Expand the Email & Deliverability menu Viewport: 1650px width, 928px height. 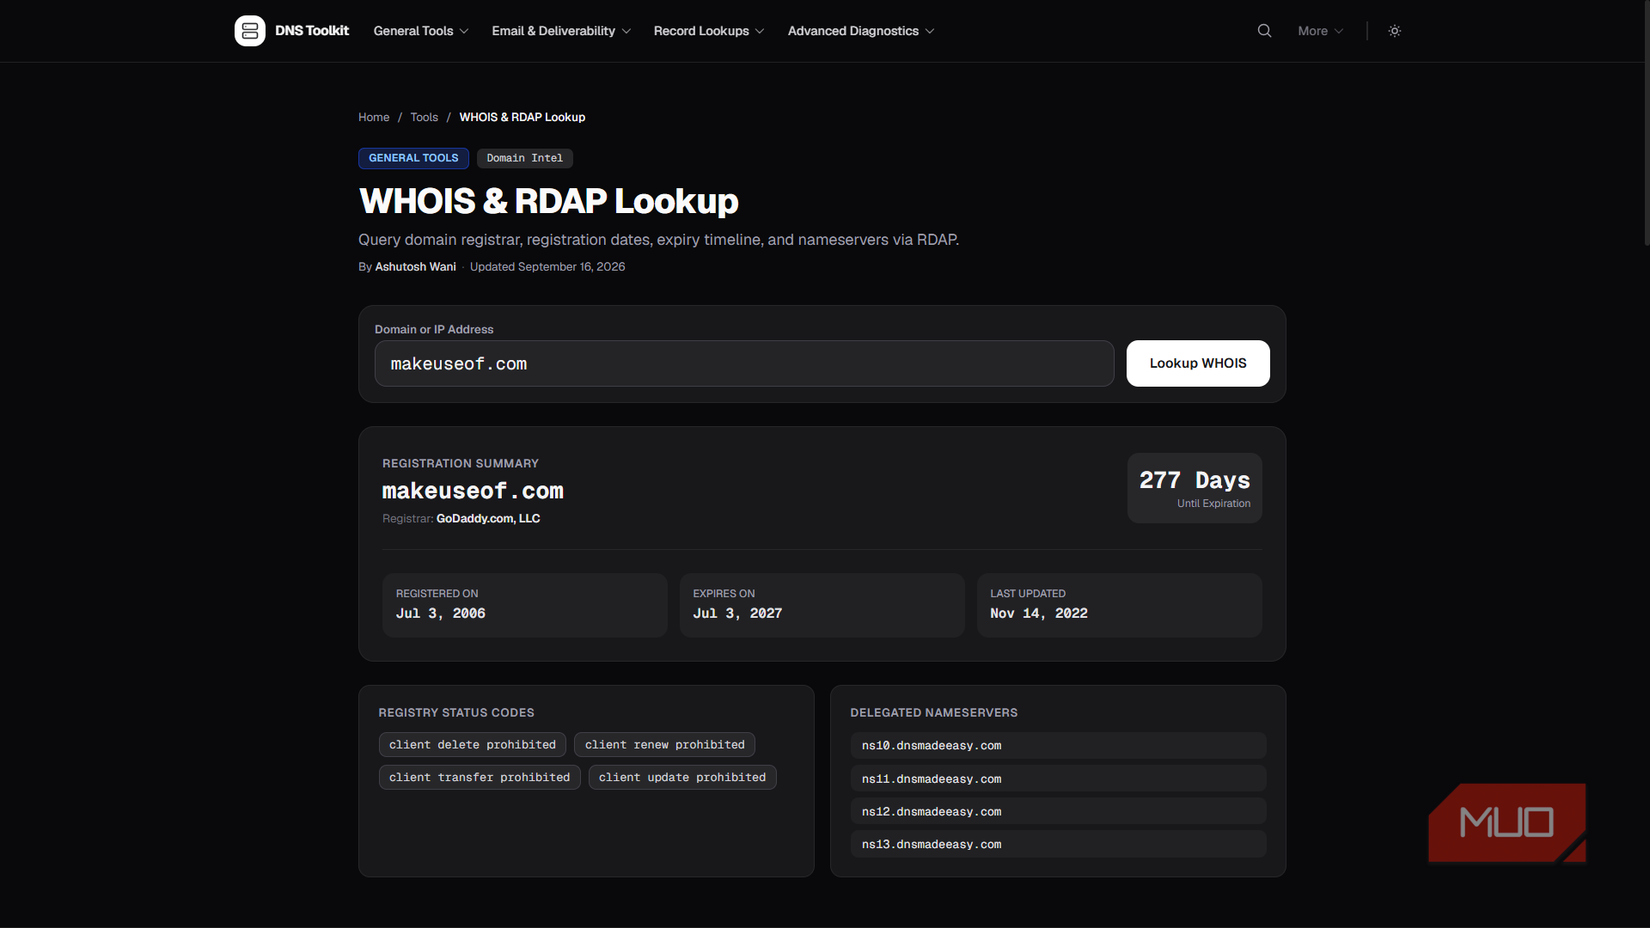561,31
